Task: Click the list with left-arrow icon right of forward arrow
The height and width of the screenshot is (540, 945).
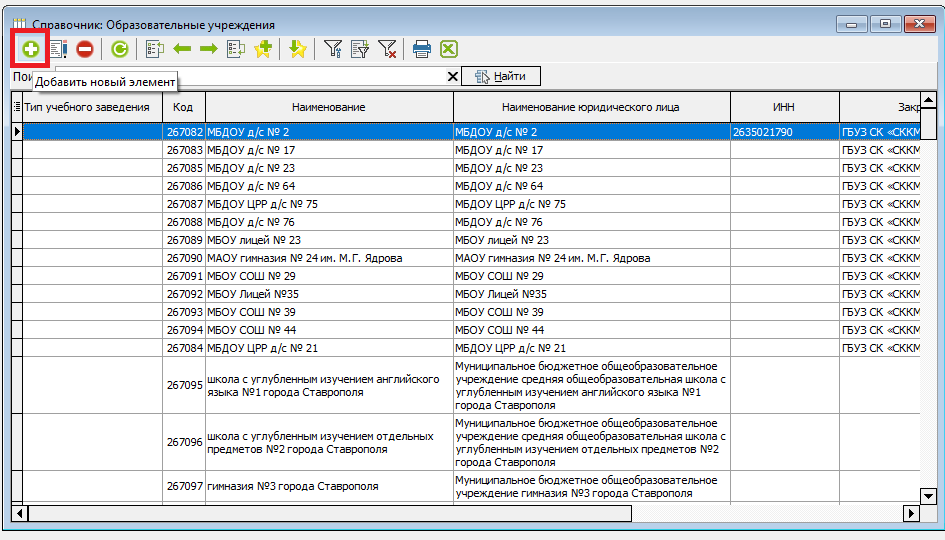Action: click(236, 49)
